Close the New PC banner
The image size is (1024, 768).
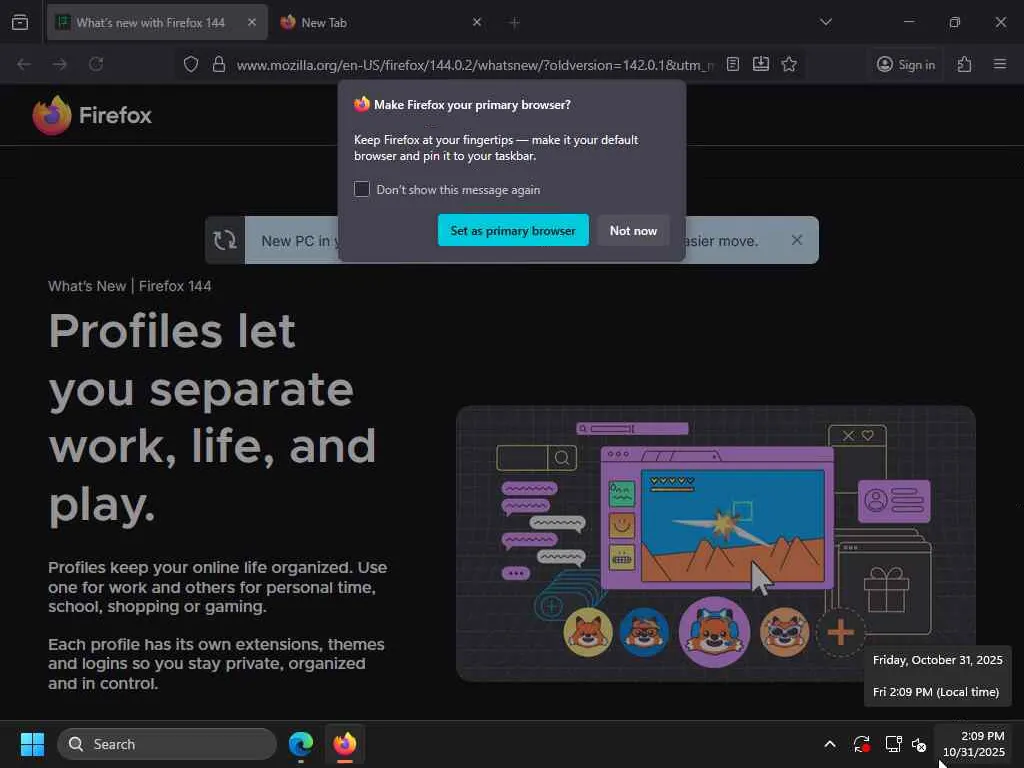point(797,240)
